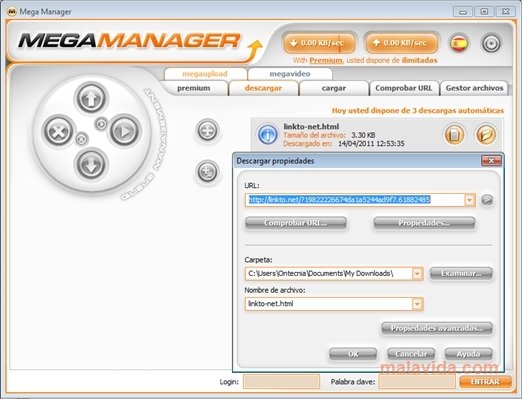The height and width of the screenshot is (399, 522).
Task: Open the premium tab
Action: (x=194, y=88)
